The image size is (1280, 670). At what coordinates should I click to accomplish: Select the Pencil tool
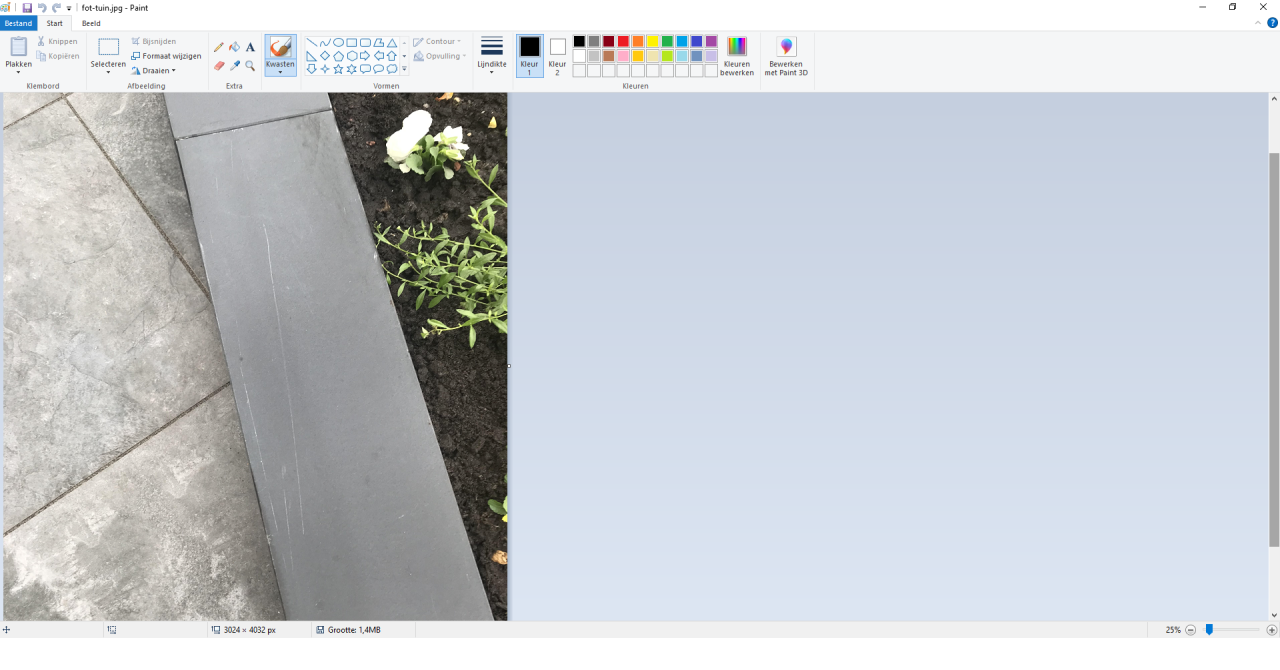pos(219,47)
